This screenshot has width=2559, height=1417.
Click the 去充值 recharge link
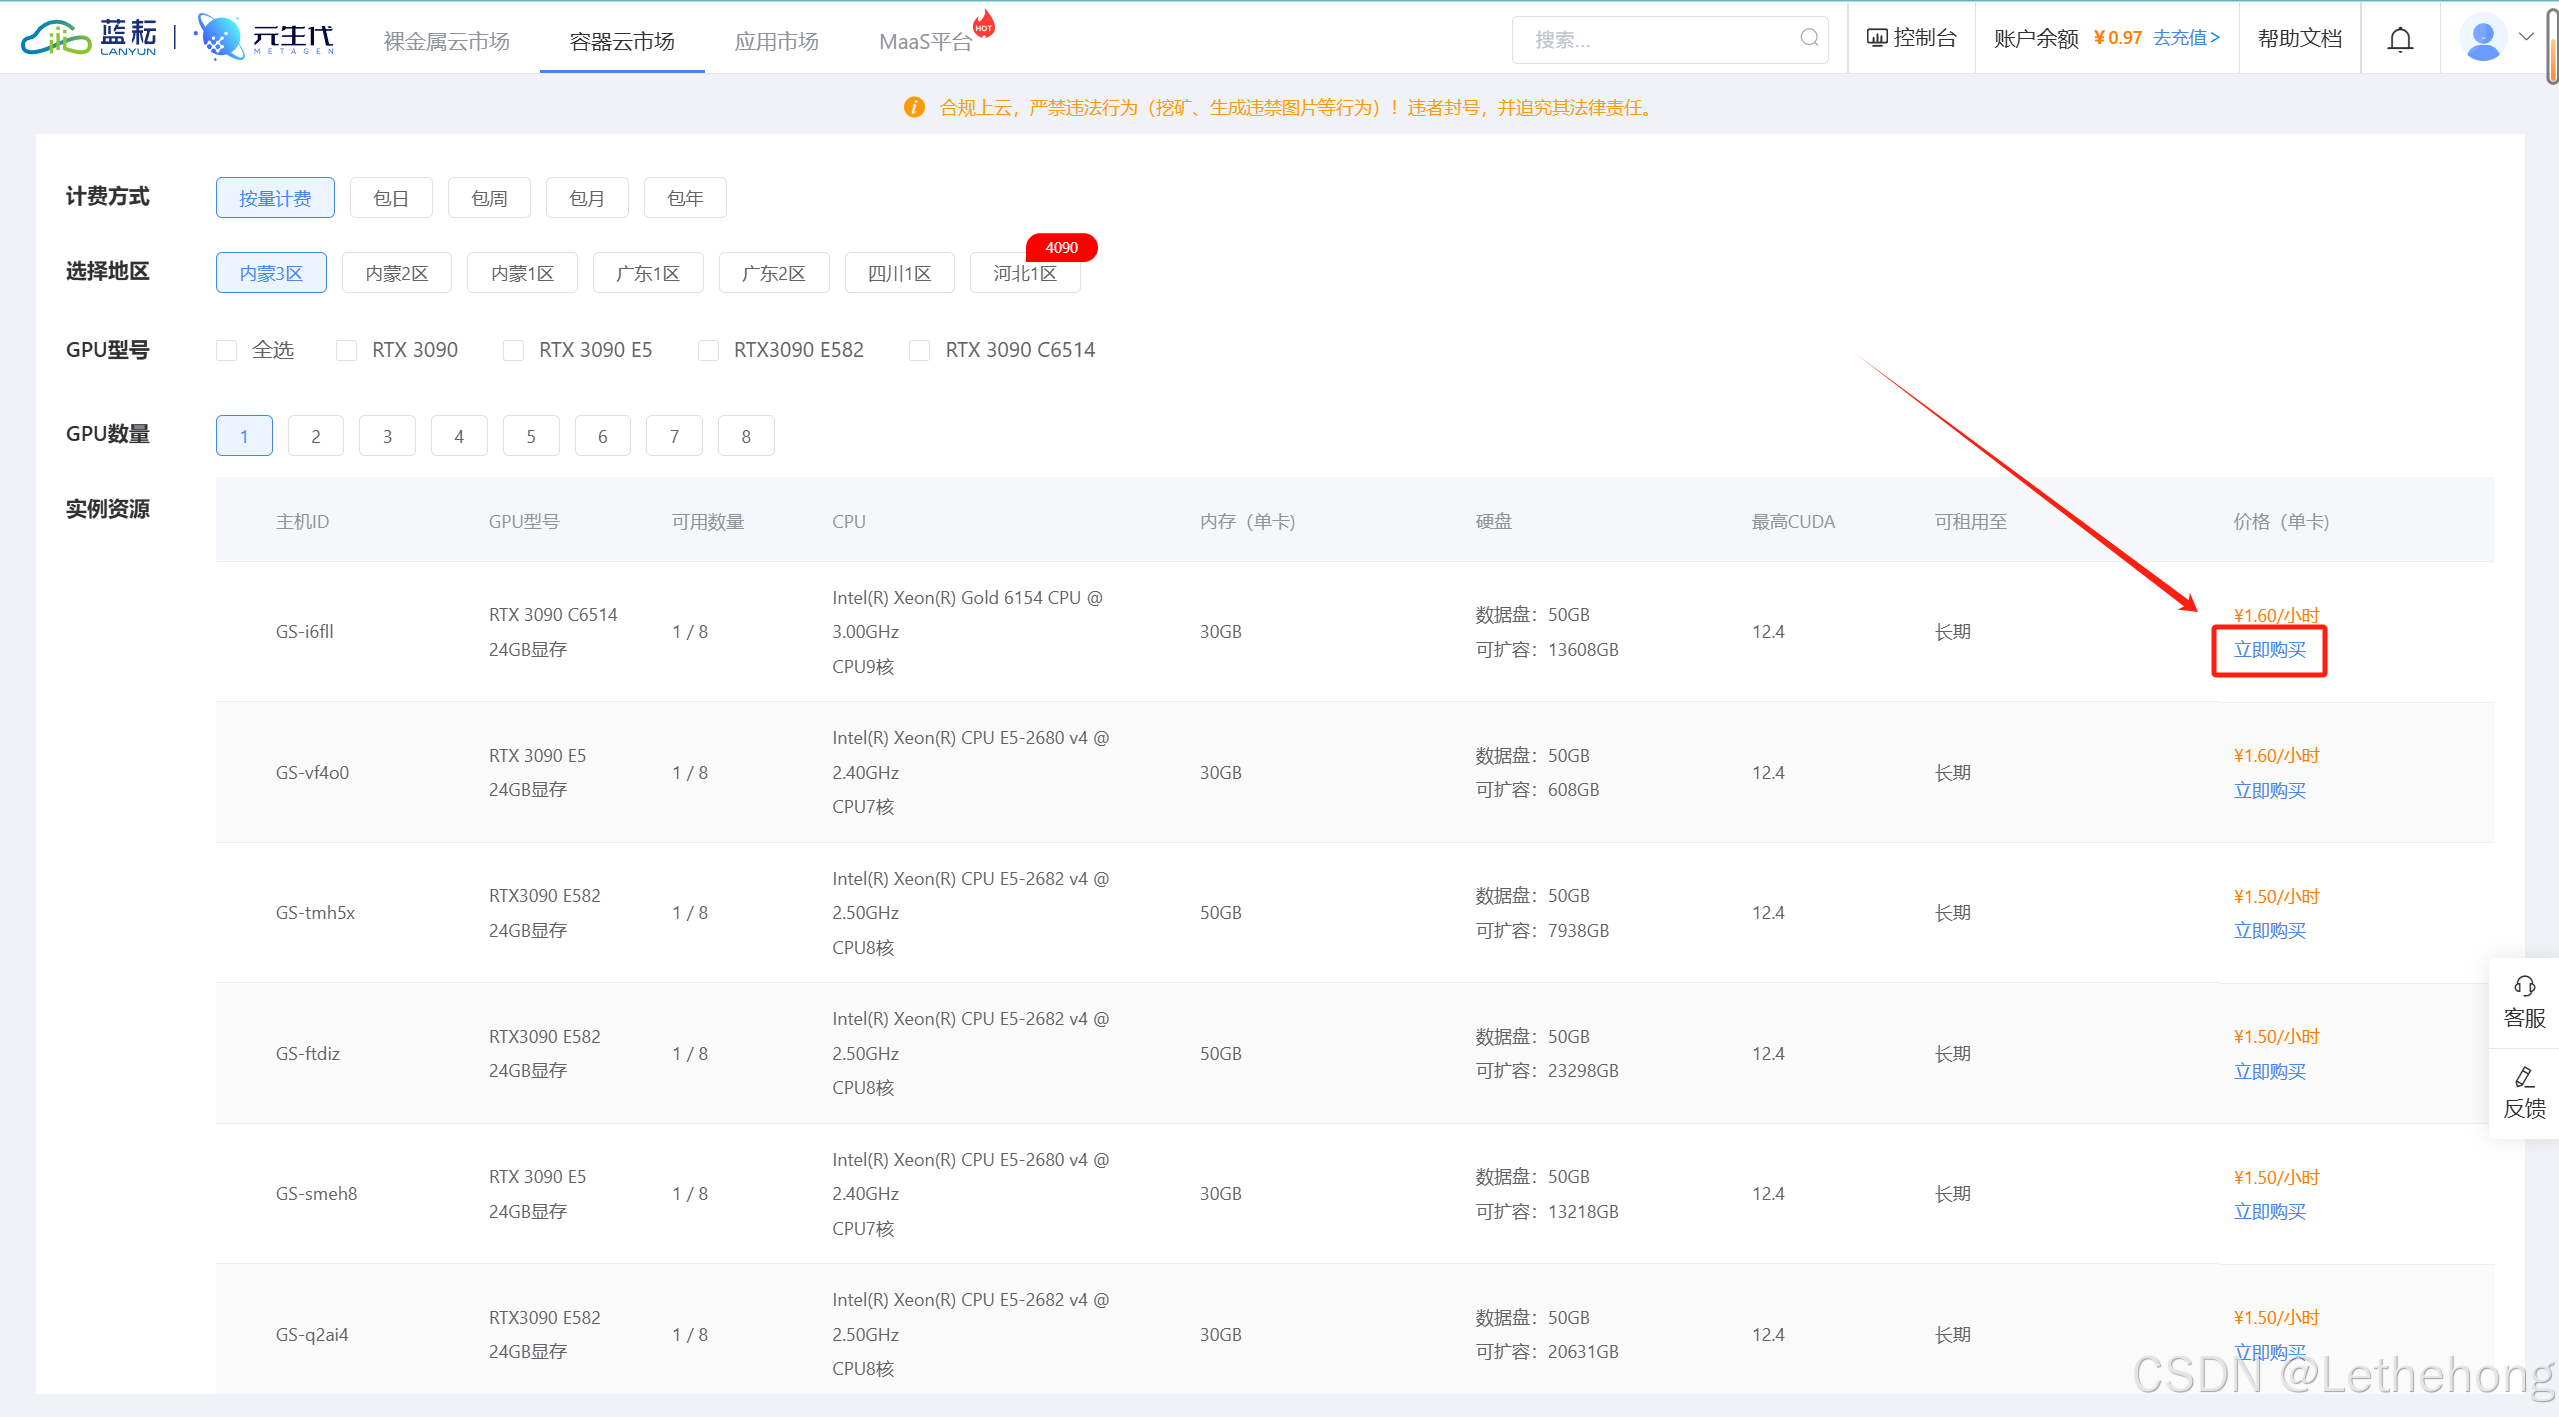2186,38
